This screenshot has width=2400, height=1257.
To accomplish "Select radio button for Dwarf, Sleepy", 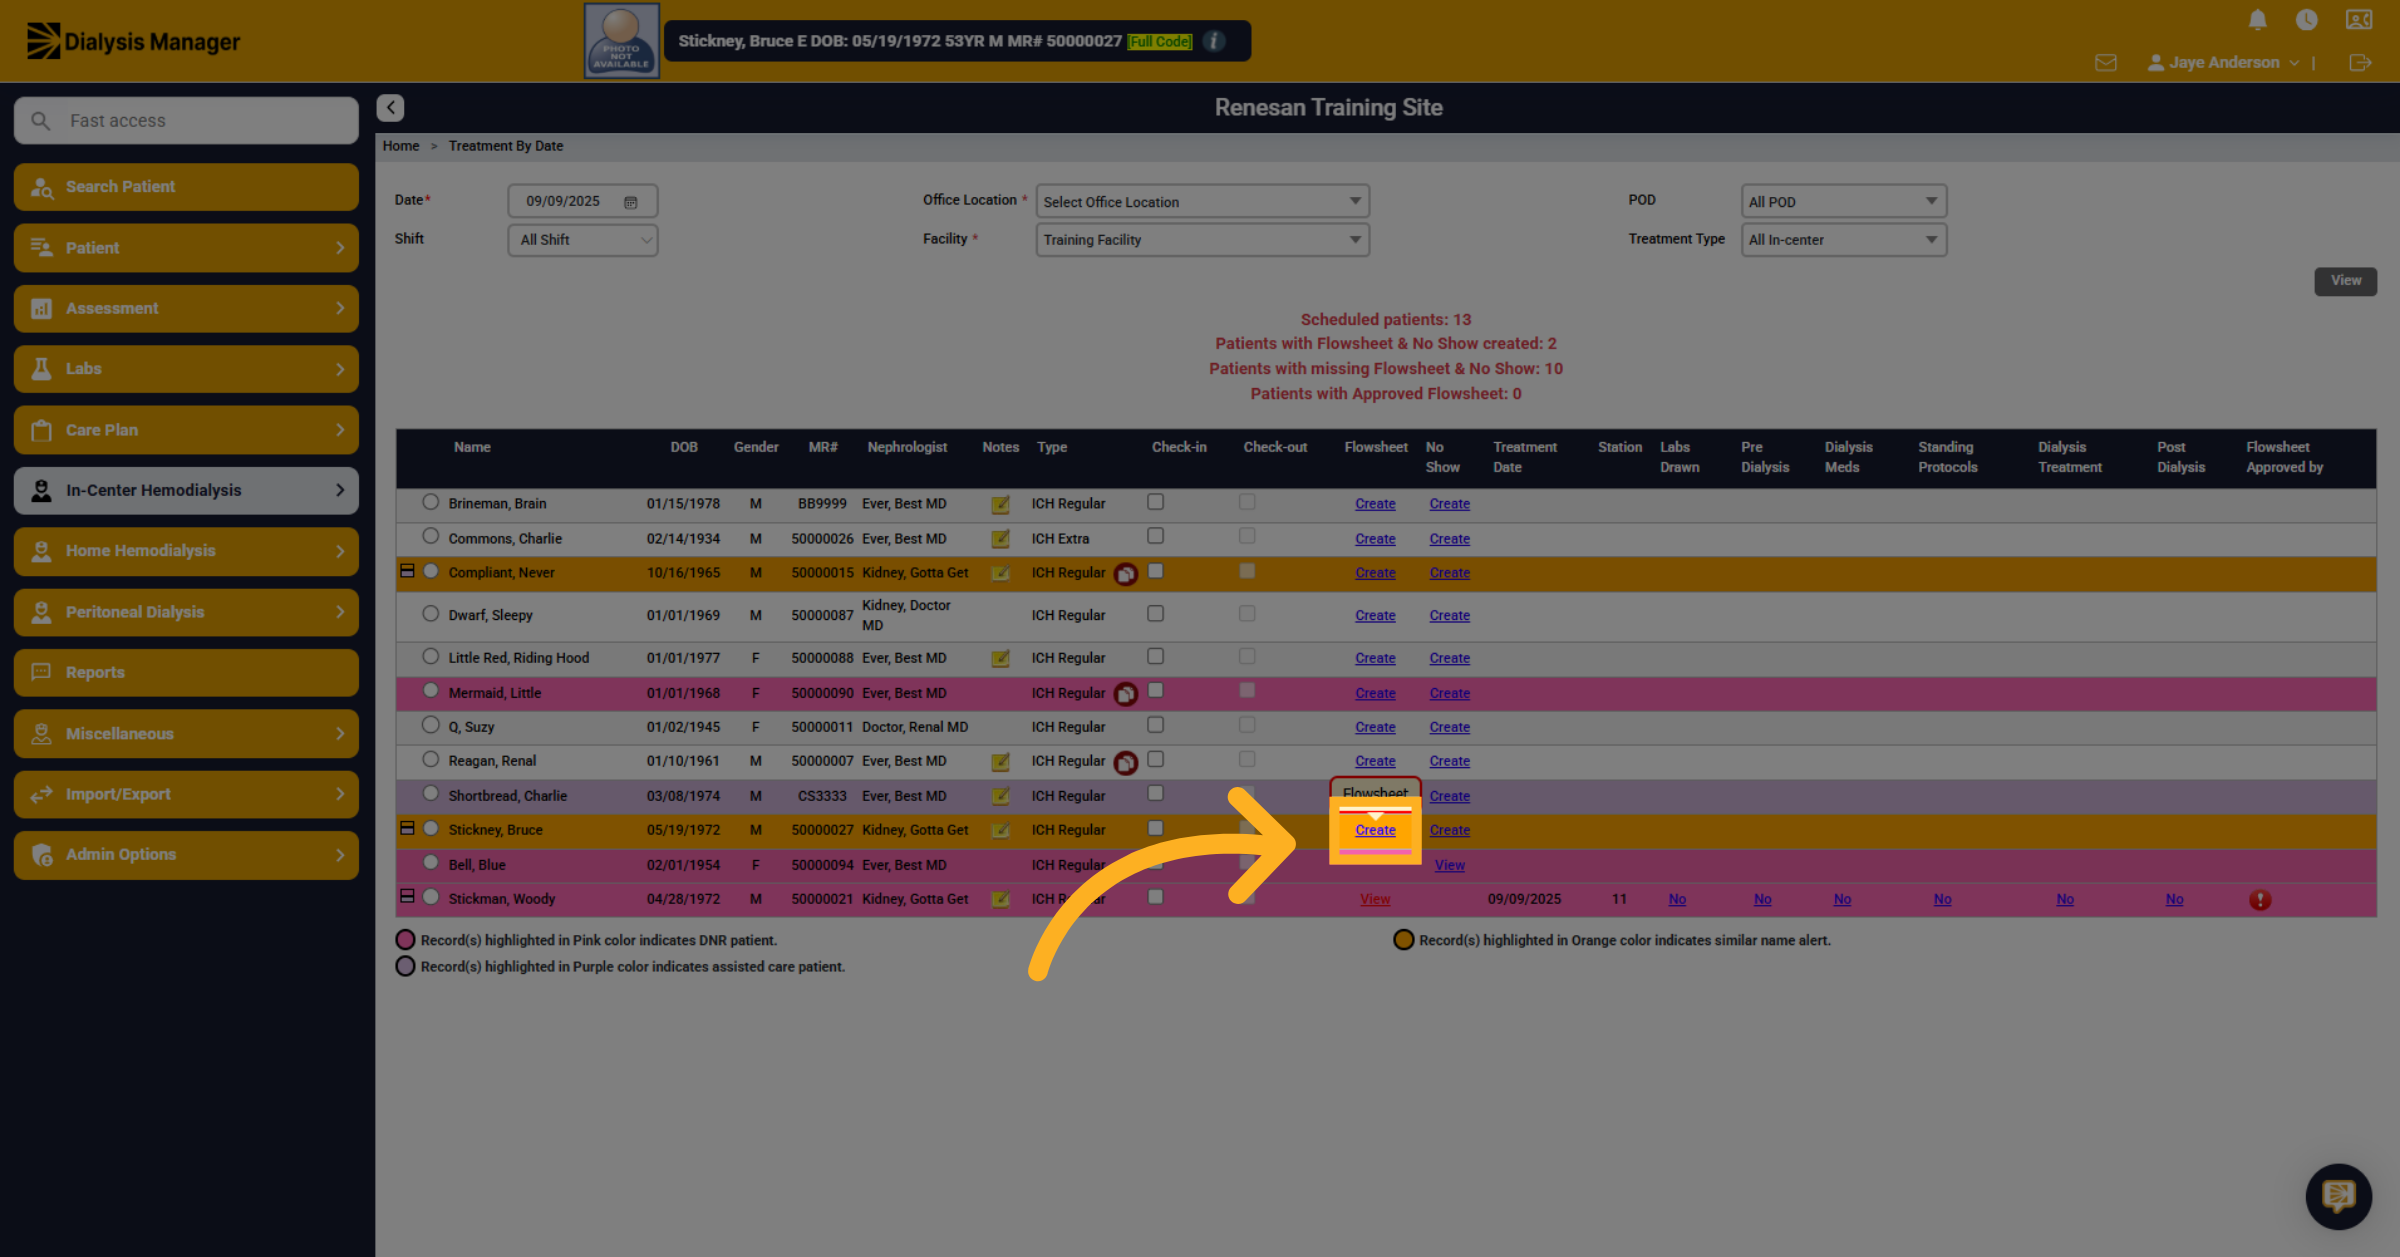I will pyautogui.click(x=430, y=614).
